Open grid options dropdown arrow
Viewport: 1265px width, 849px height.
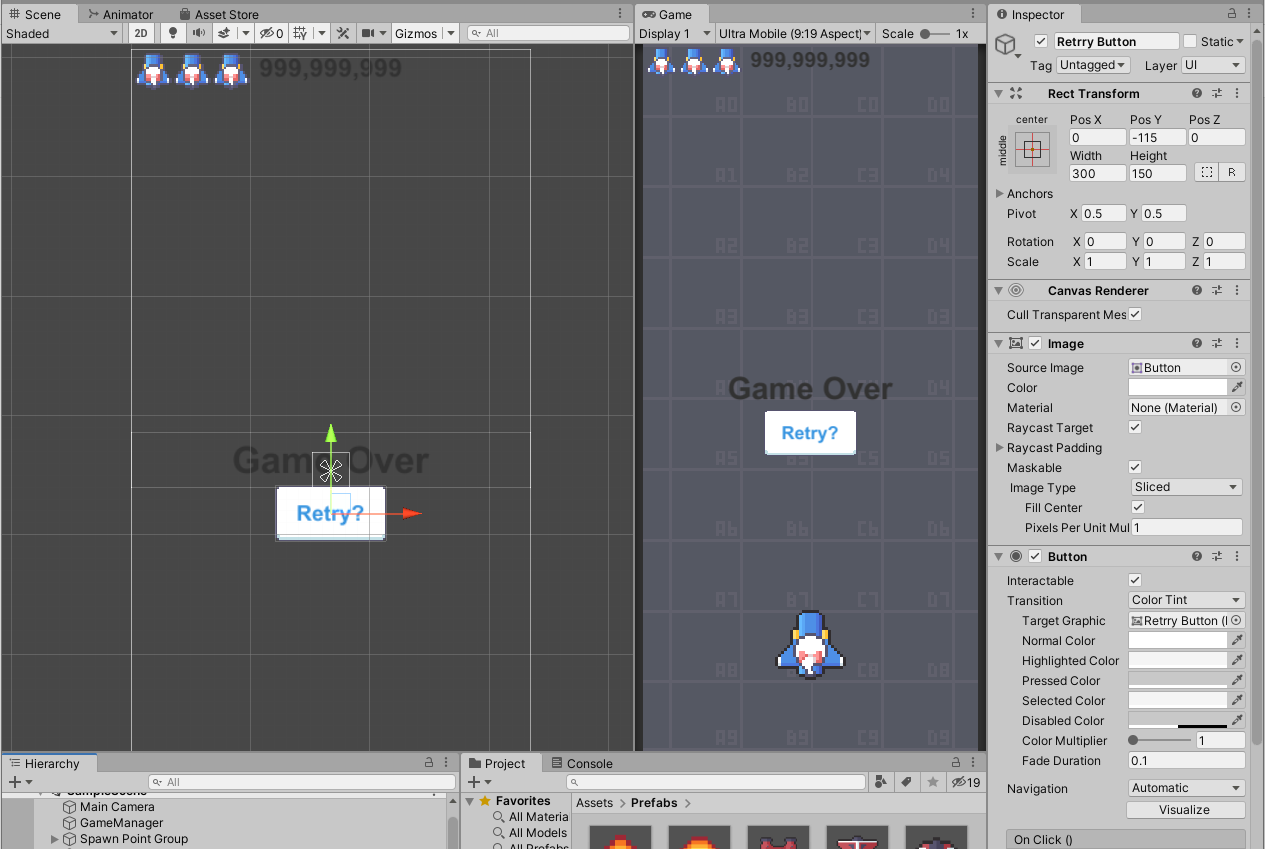pos(321,33)
